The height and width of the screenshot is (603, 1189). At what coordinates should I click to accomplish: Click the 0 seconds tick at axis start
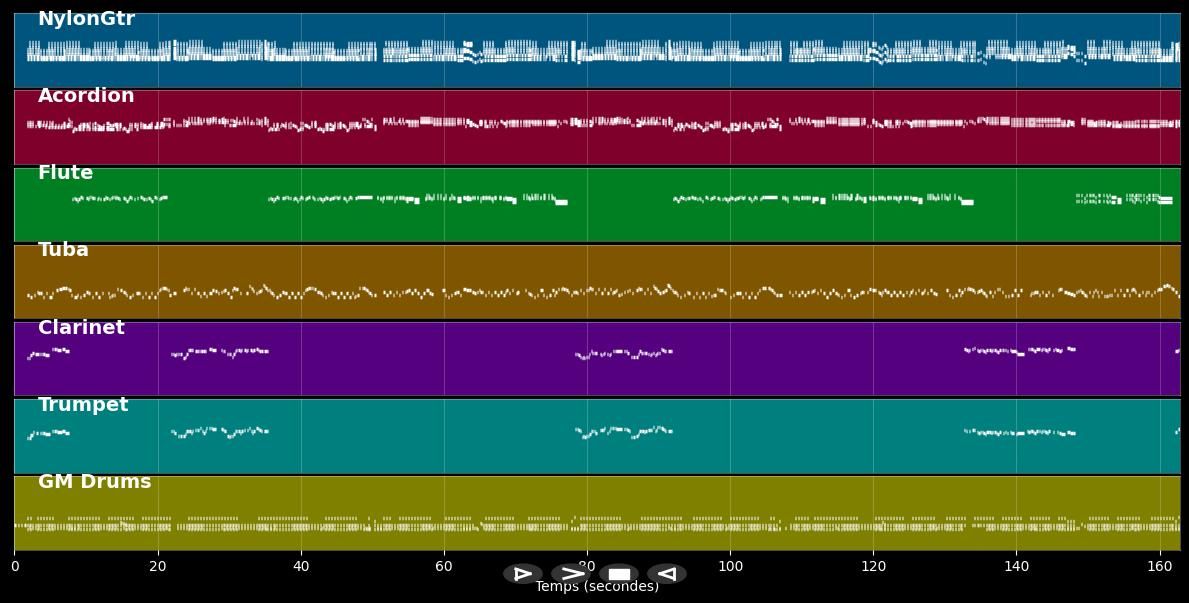tap(15, 566)
